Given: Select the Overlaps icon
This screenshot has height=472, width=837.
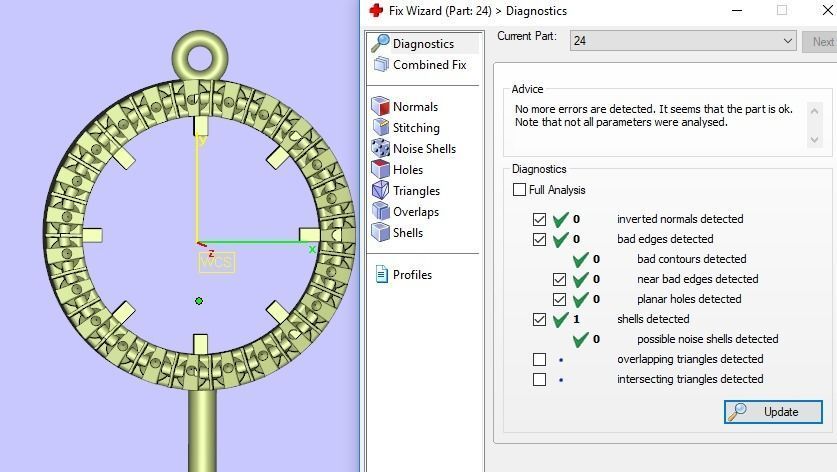Looking at the screenshot, I should [x=381, y=211].
